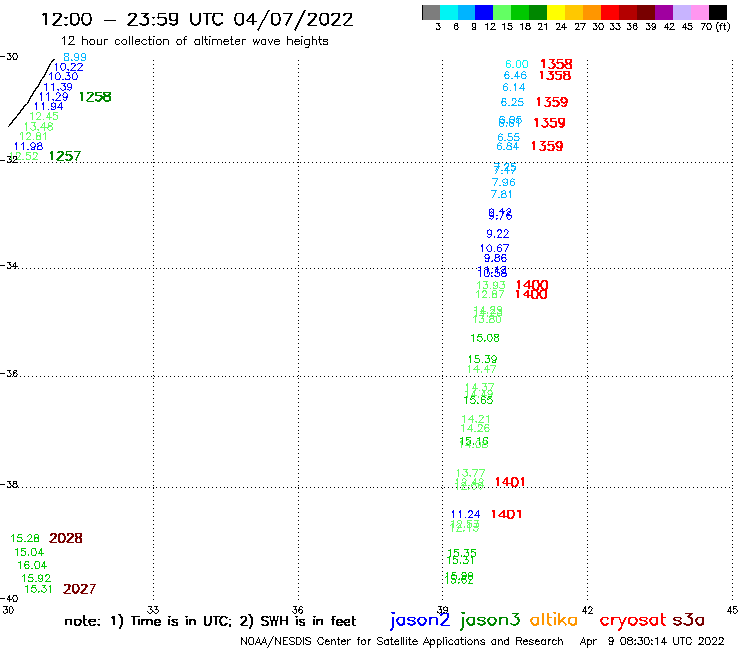Click the 11.39 wave height reading
The width and height of the screenshot is (740, 650).
coord(58,87)
